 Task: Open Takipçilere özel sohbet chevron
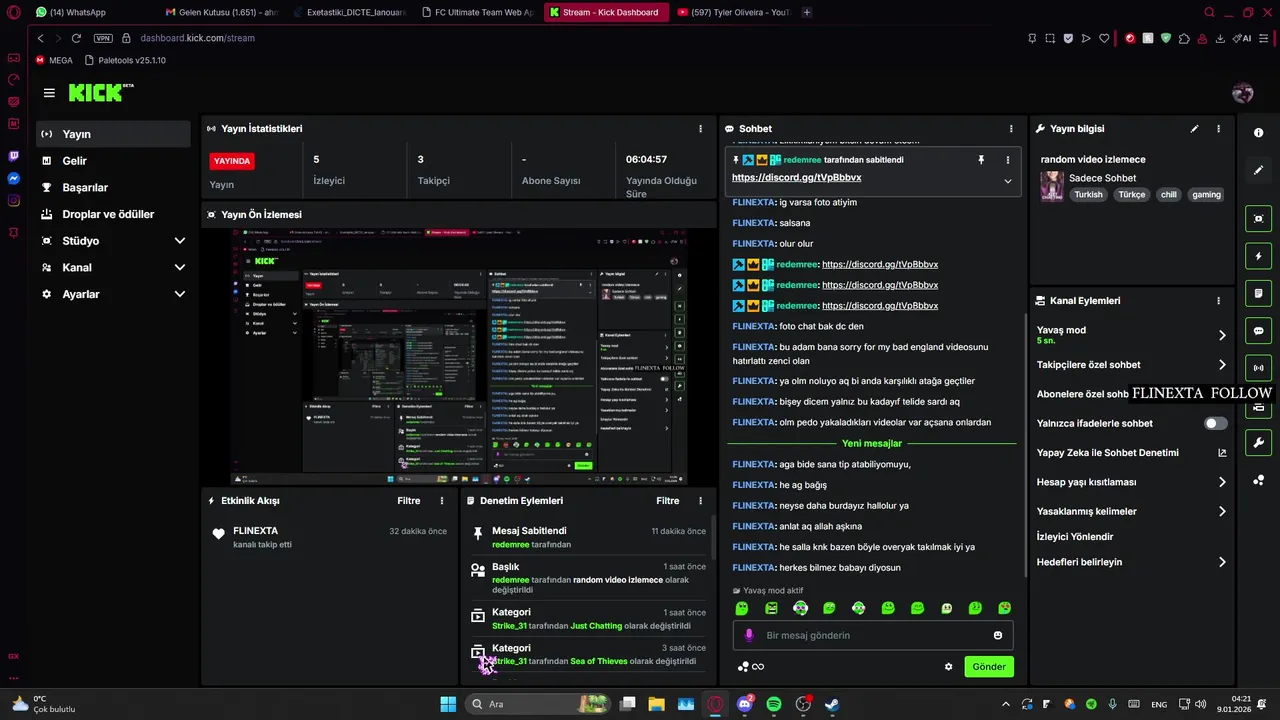pyautogui.click(x=1222, y=365)
